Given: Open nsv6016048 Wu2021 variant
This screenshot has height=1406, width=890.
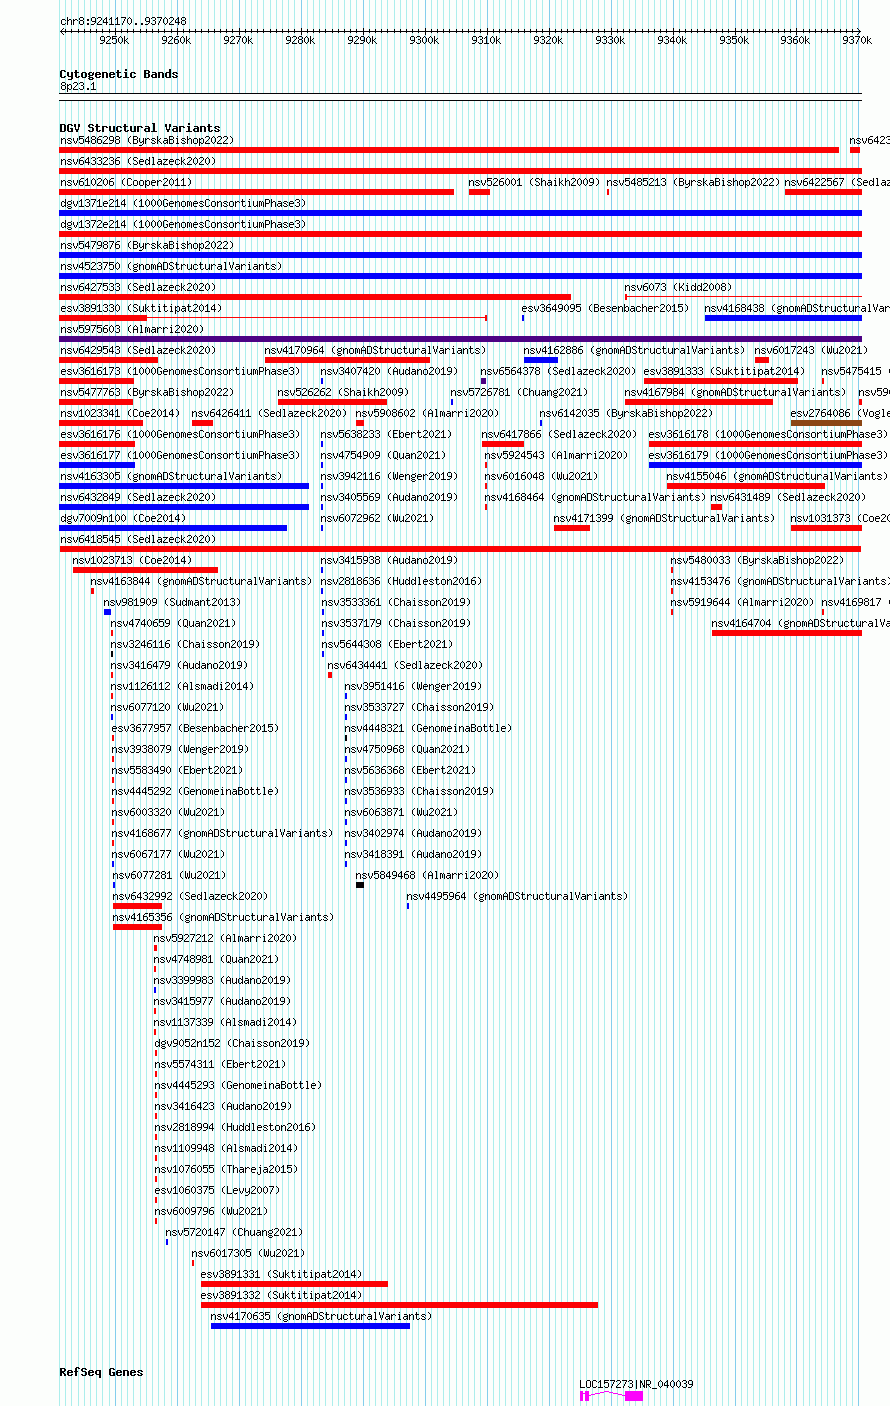Looking at the screenshot, I should point(541,476).
